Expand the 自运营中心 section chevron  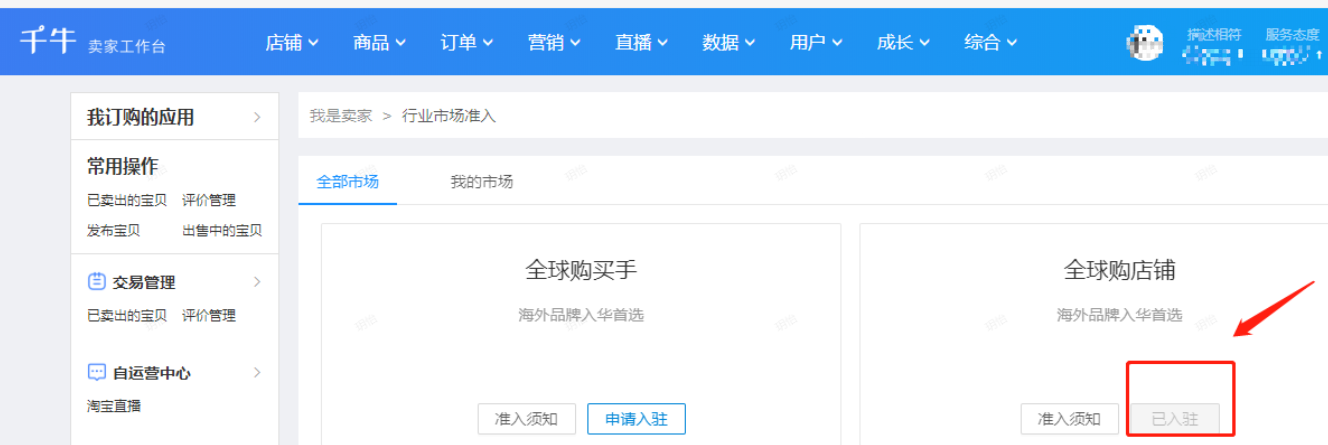pyautogui.click(x=257, y=373)
